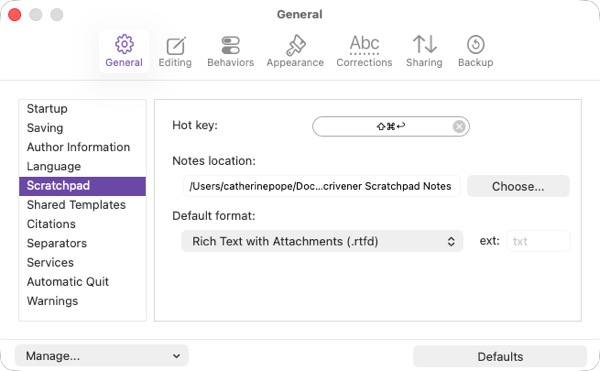The image size is (600, 371).
Task: Open the Corrections preferences pane
Action: click(x=364, y=51)
